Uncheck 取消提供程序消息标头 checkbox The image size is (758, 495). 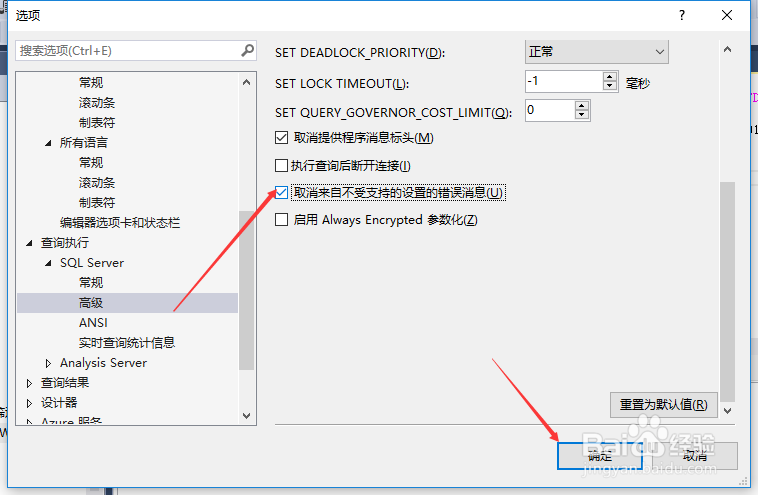click(x=281, y=138)
